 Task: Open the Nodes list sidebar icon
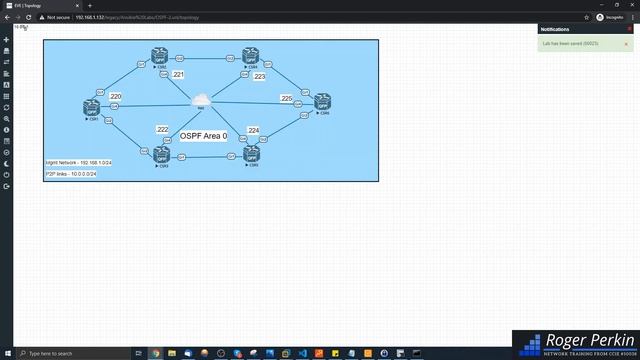point(6,51)
